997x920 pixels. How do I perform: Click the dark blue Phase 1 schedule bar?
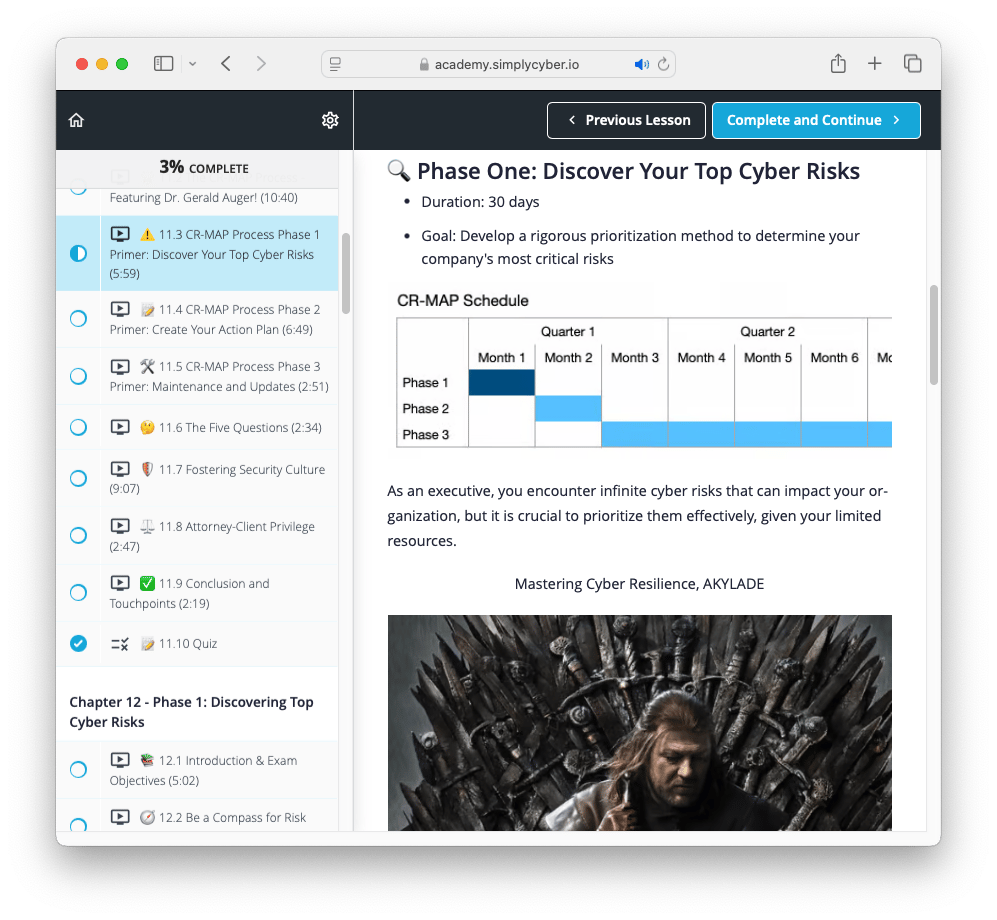(502, 383)
